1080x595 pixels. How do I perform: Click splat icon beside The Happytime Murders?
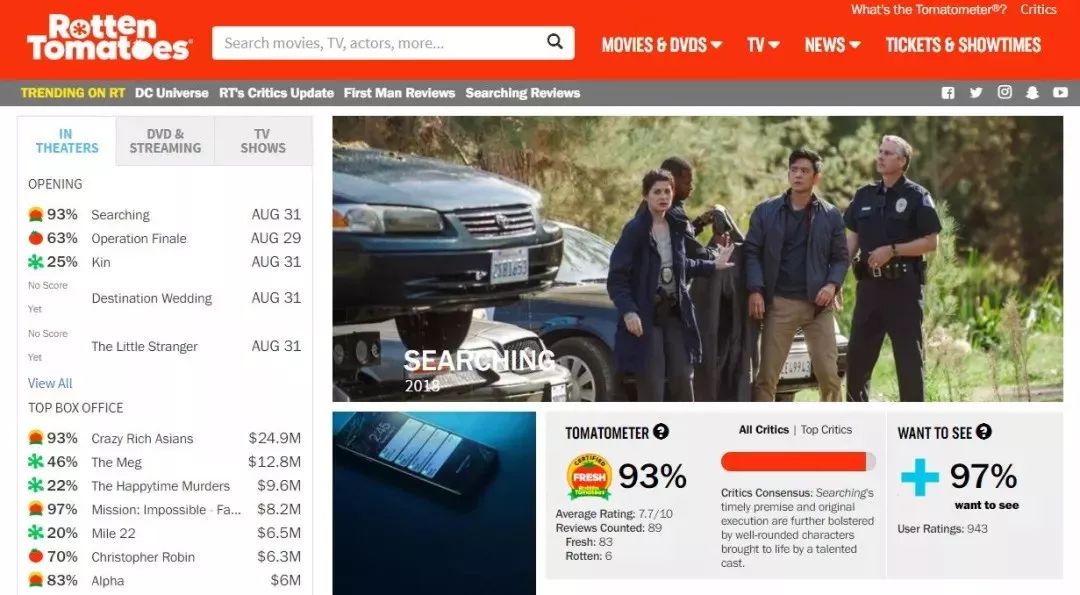[36, 486]
